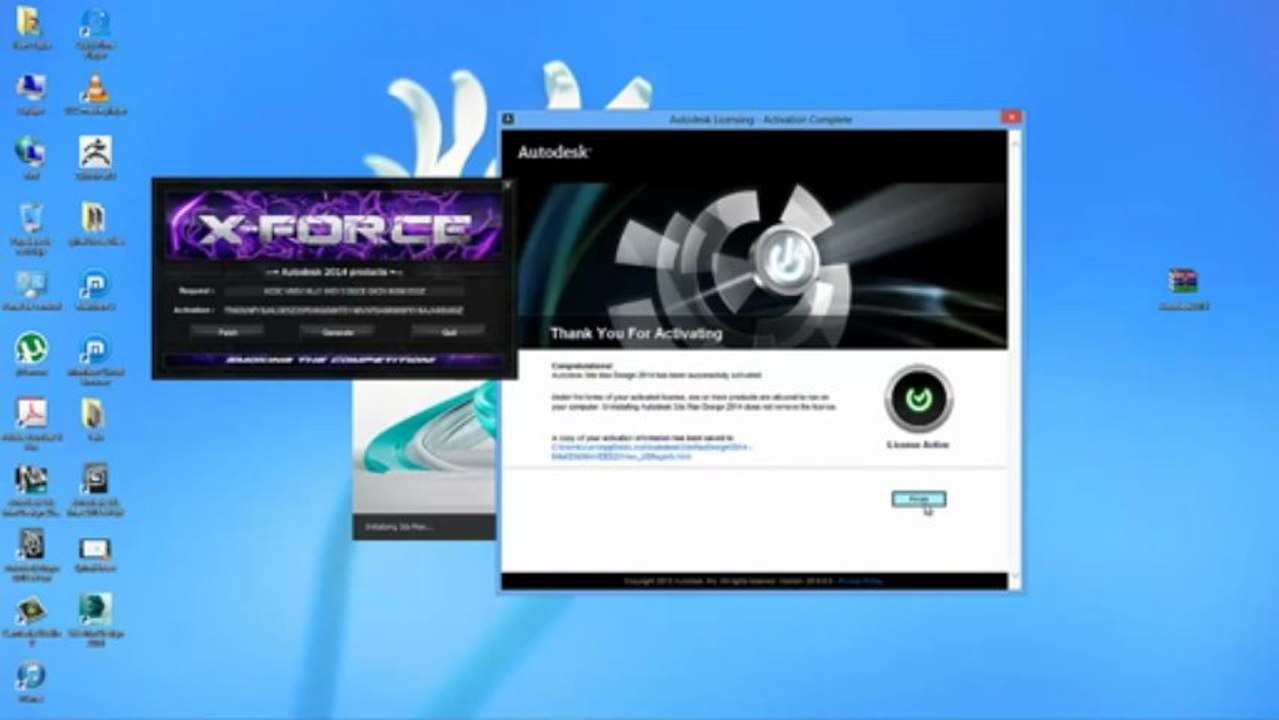Open the Recycle Bin desktop icon

(x=31, y=217)
